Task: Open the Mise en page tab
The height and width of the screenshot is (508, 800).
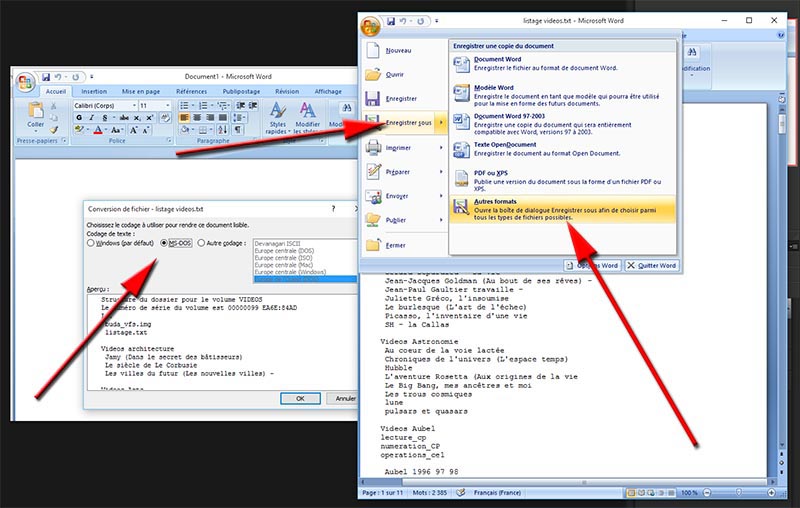Action: pos(141,91)
